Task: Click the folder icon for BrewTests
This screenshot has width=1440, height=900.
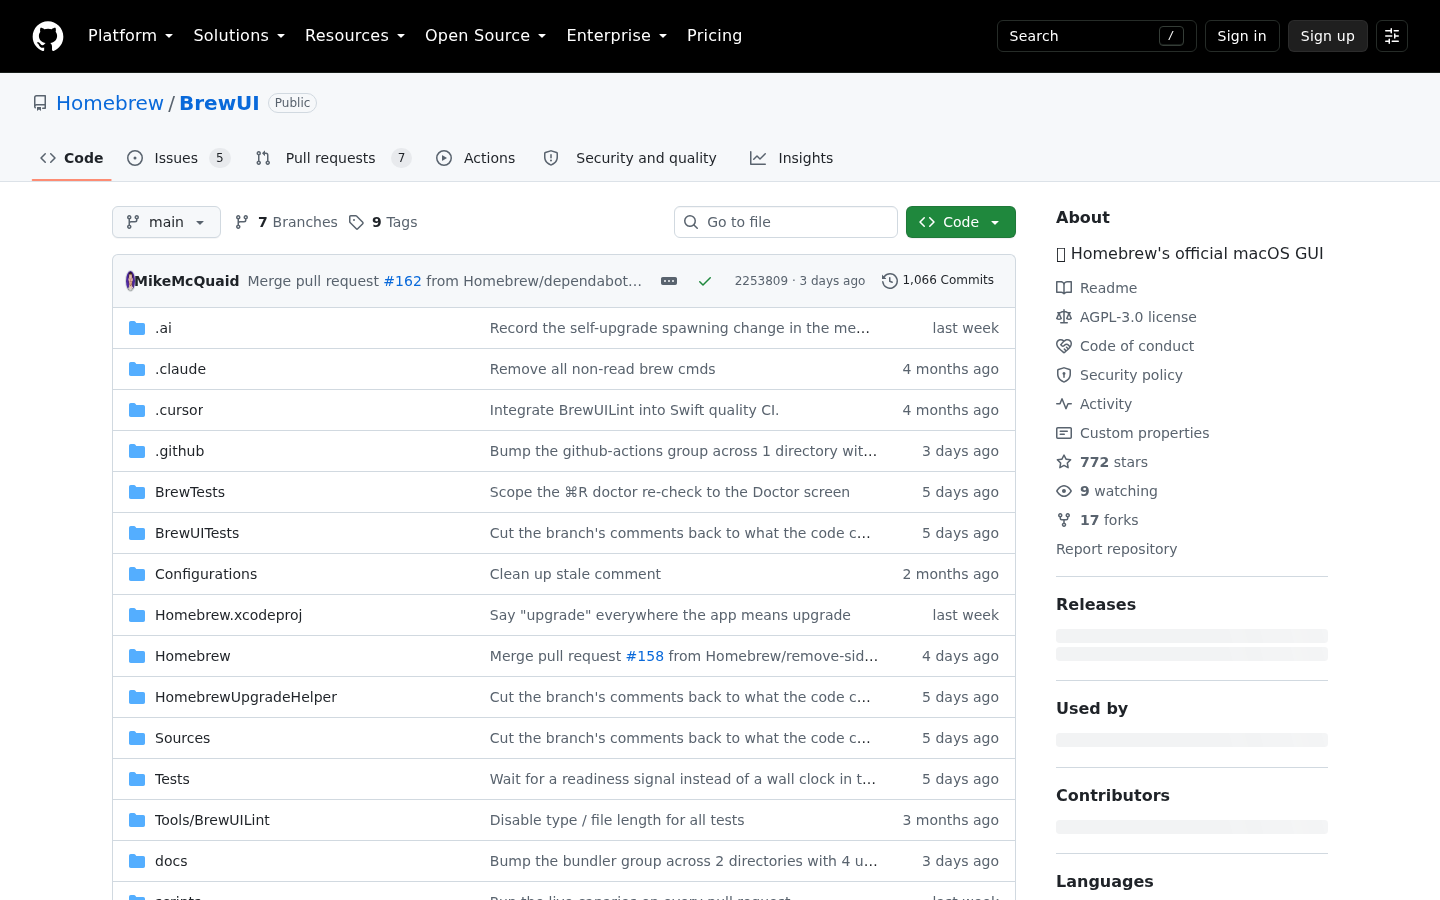Action: 137,492
